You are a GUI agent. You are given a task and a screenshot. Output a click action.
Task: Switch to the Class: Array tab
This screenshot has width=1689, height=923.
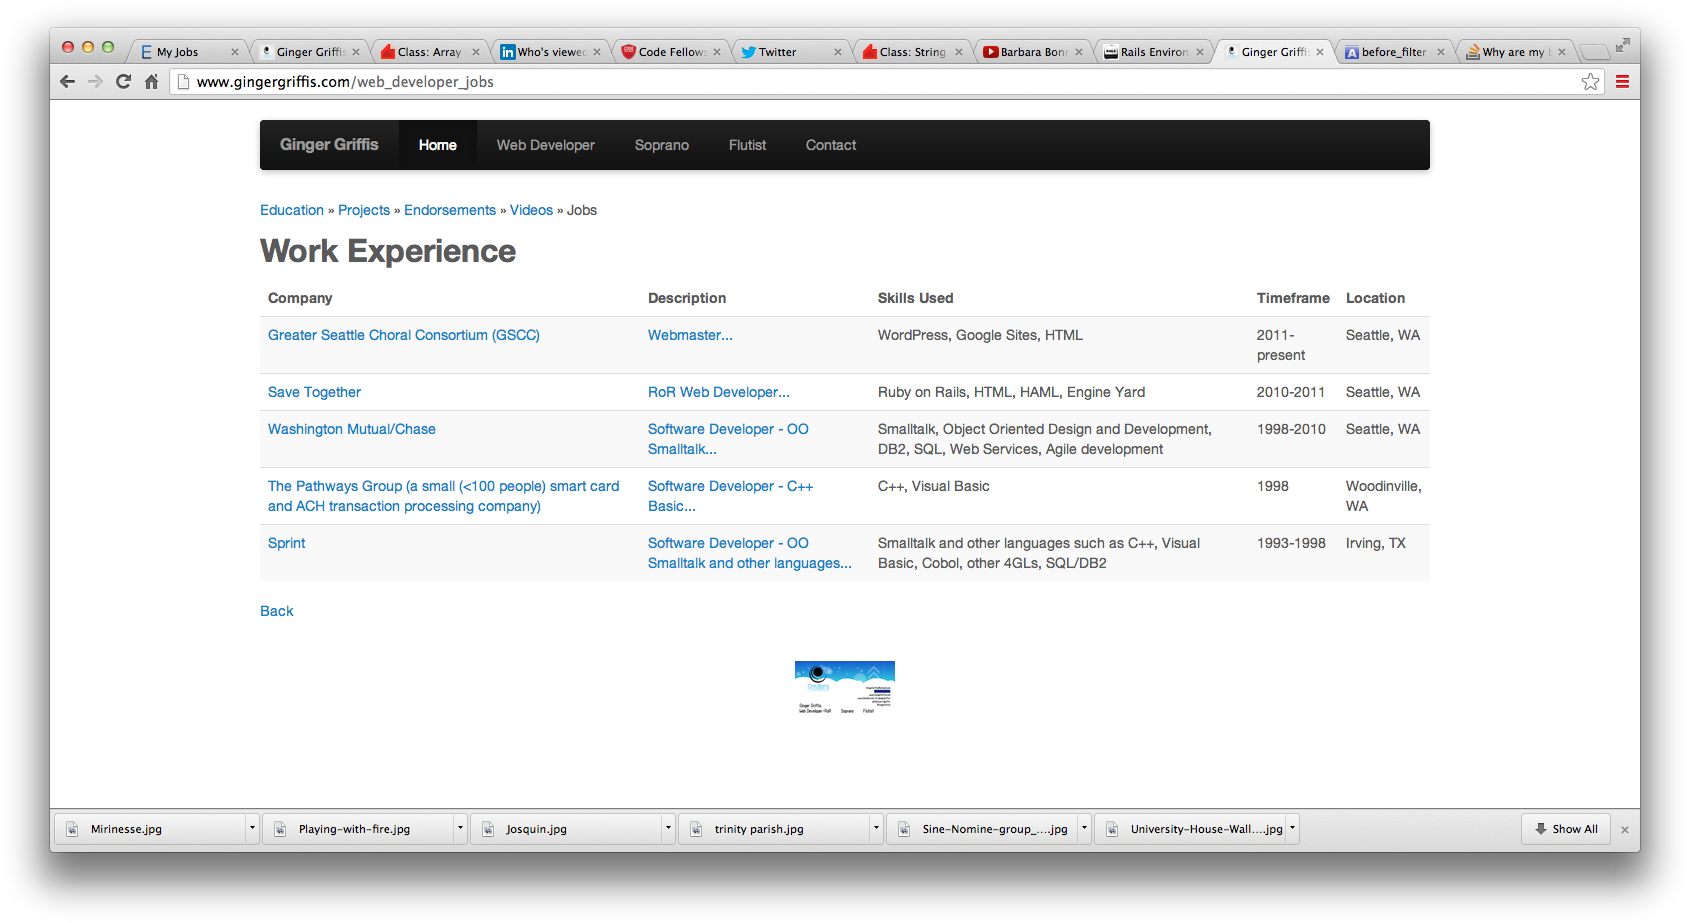pos(429,52)
